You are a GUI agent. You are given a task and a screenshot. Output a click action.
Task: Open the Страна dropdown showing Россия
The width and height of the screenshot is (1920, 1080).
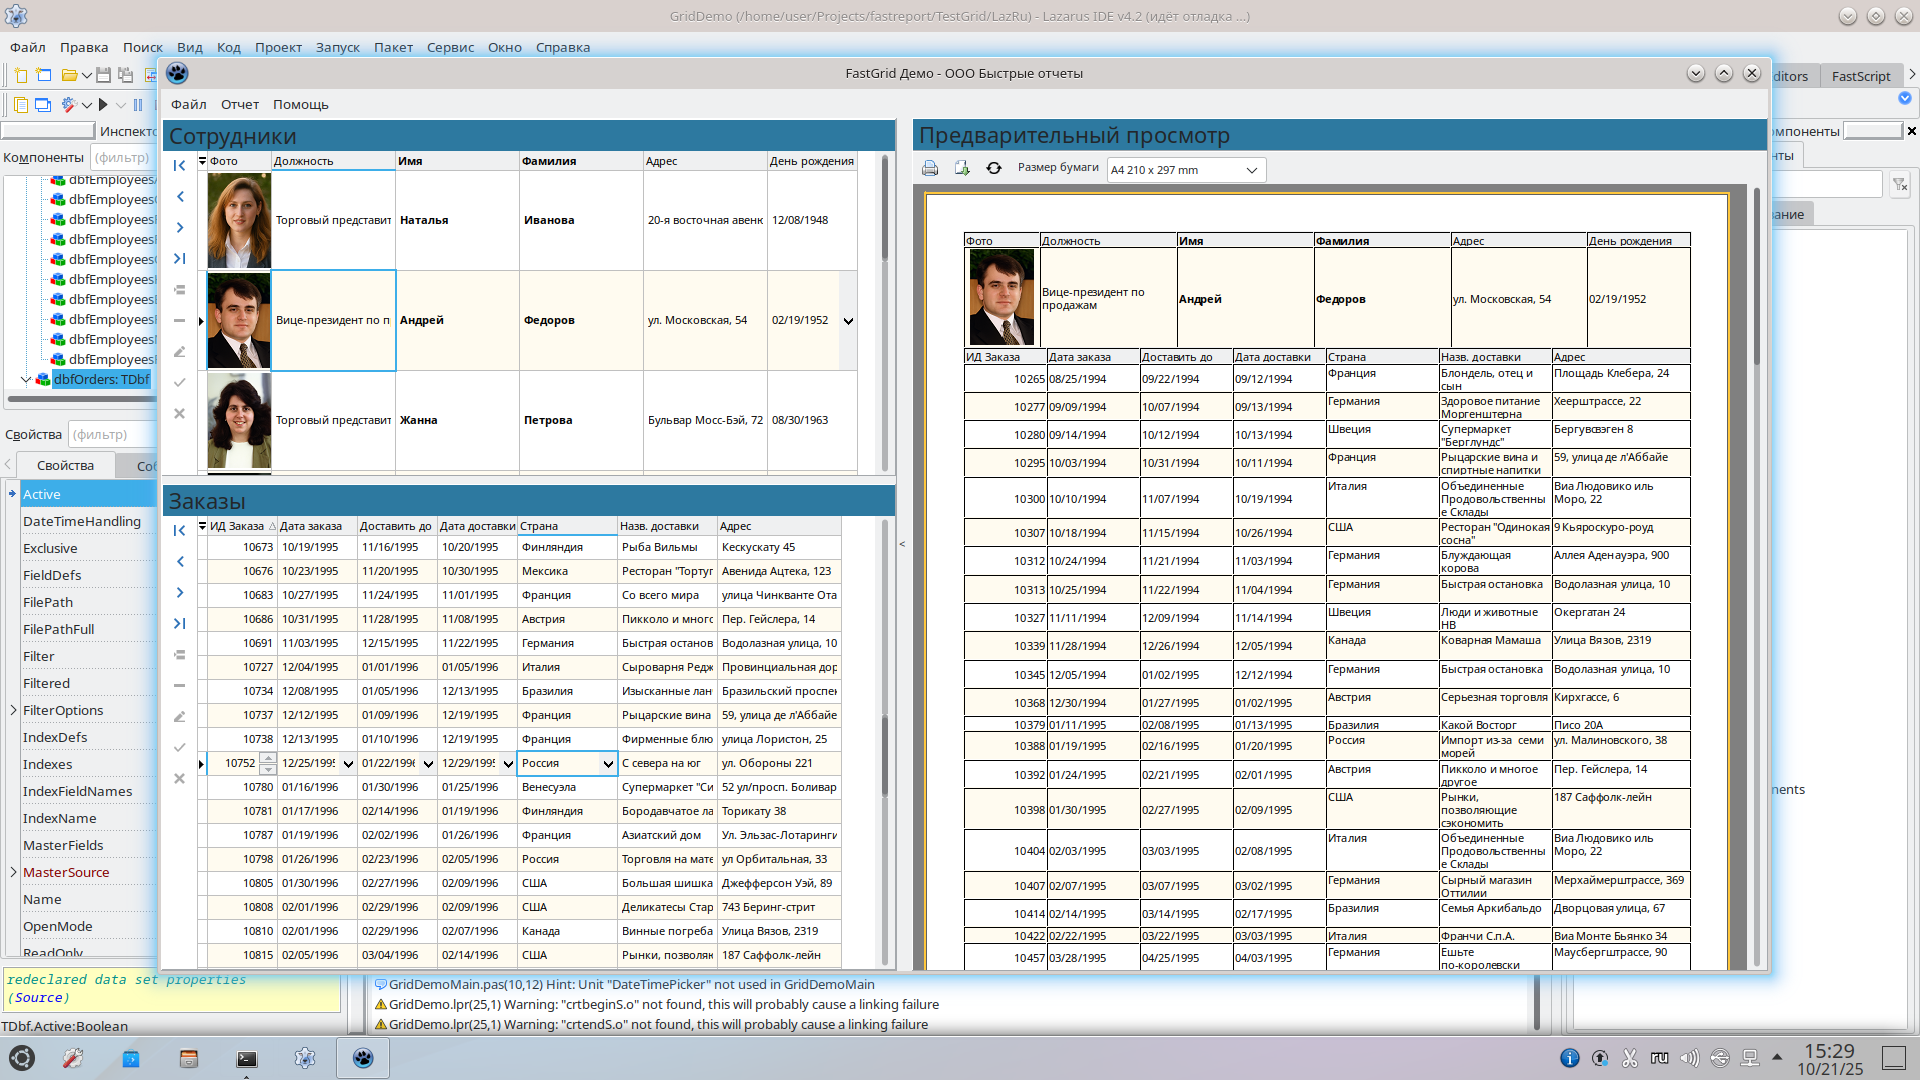click(607, 764)
